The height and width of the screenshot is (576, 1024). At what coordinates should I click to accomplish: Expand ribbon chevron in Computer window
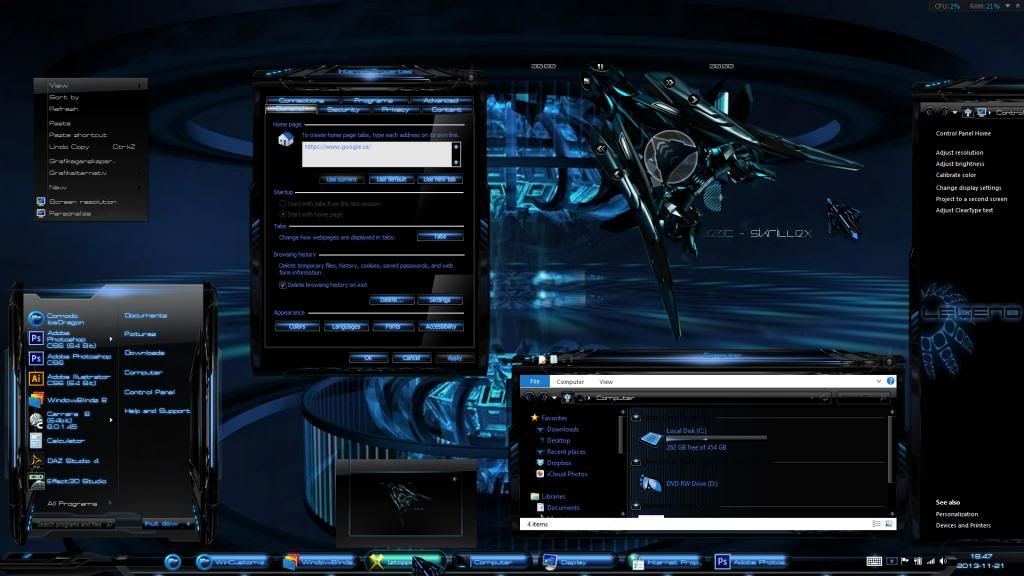(x=878, y=381)
